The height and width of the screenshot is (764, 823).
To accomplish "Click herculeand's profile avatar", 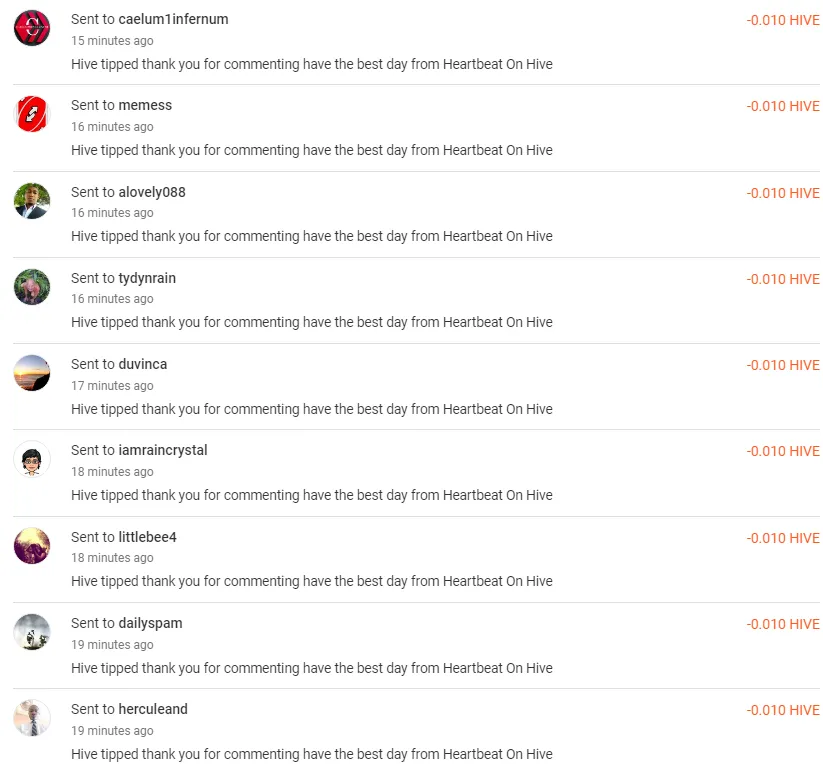I will [32, 718].
